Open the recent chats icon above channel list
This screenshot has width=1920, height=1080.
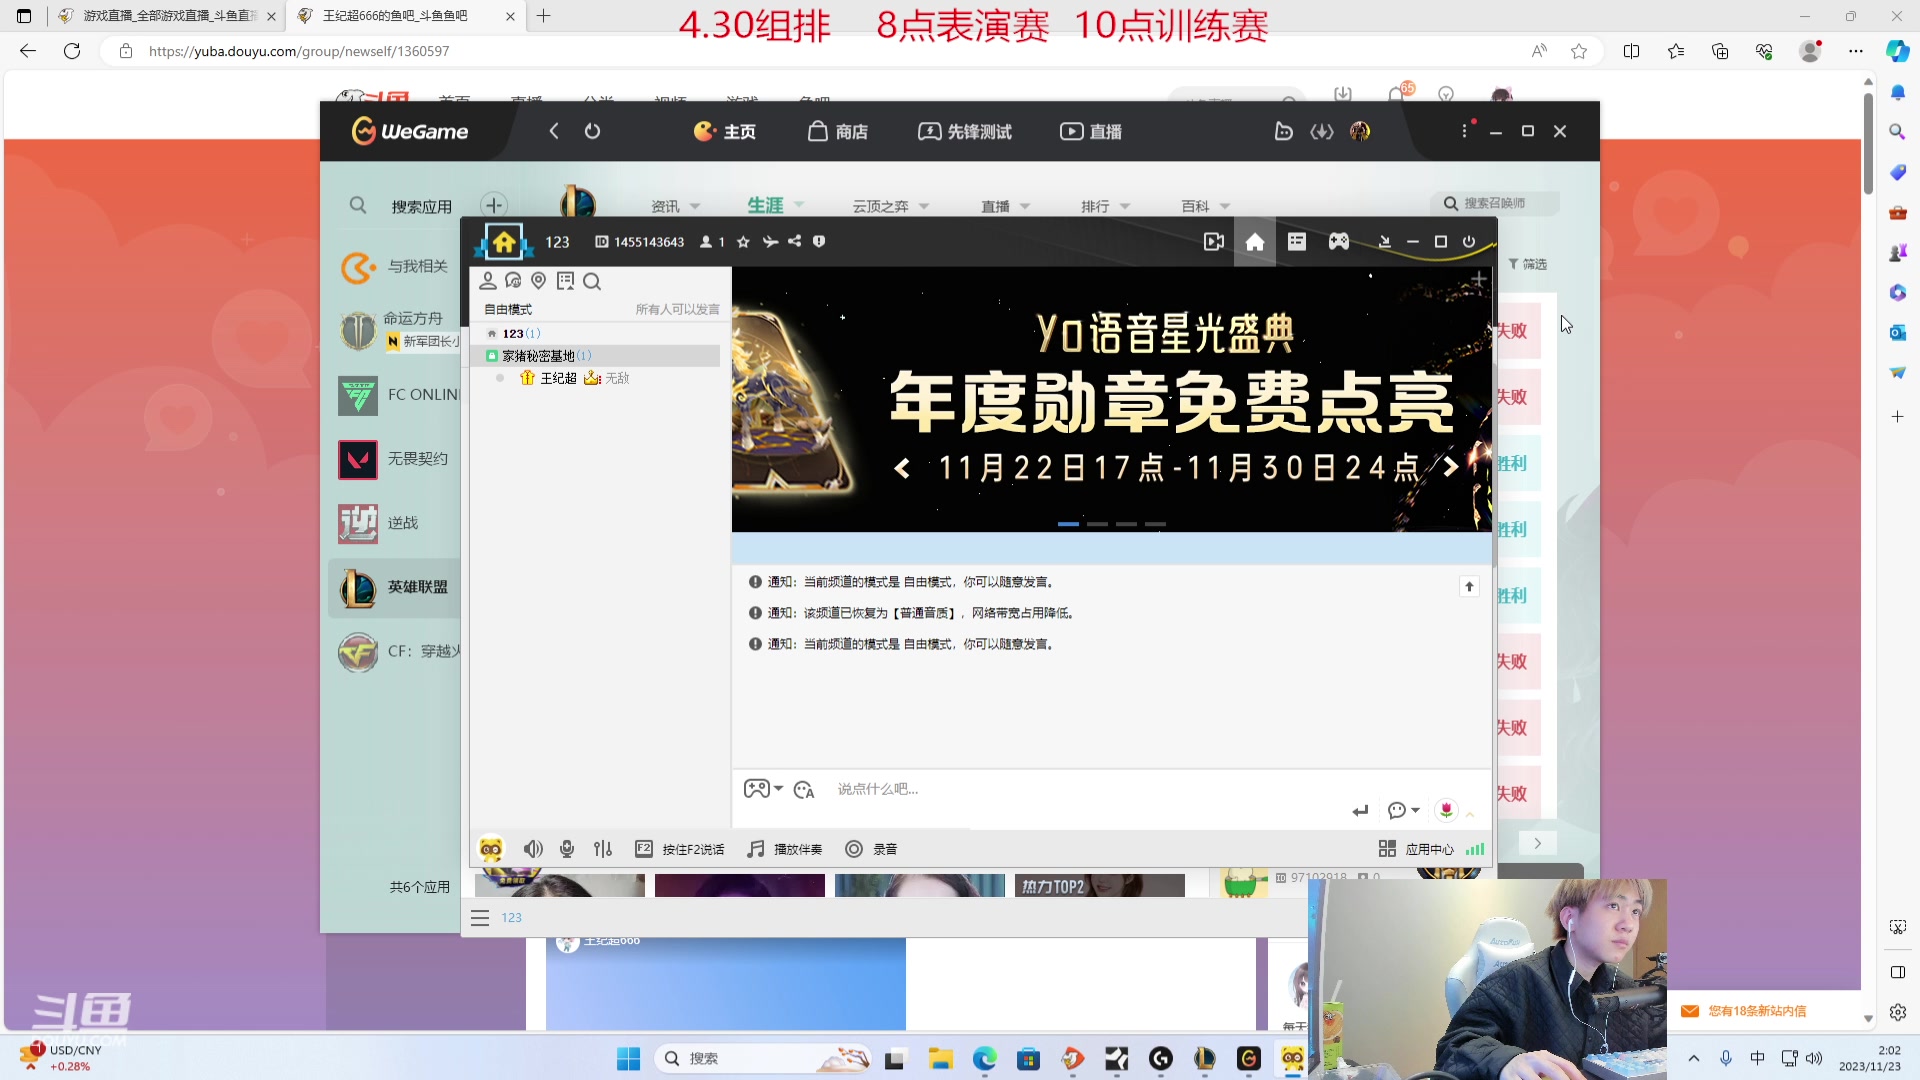513,281
